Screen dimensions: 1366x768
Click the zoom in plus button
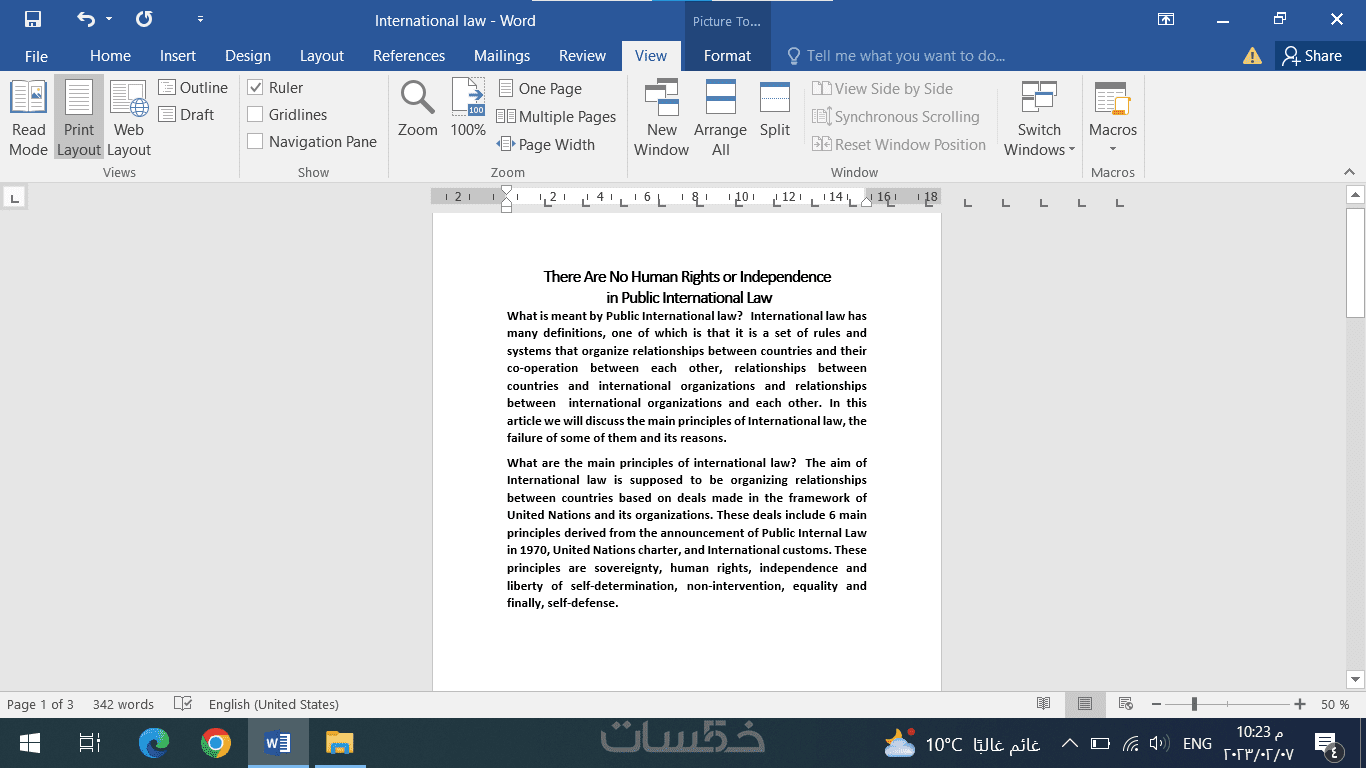tap(1300, 704)
